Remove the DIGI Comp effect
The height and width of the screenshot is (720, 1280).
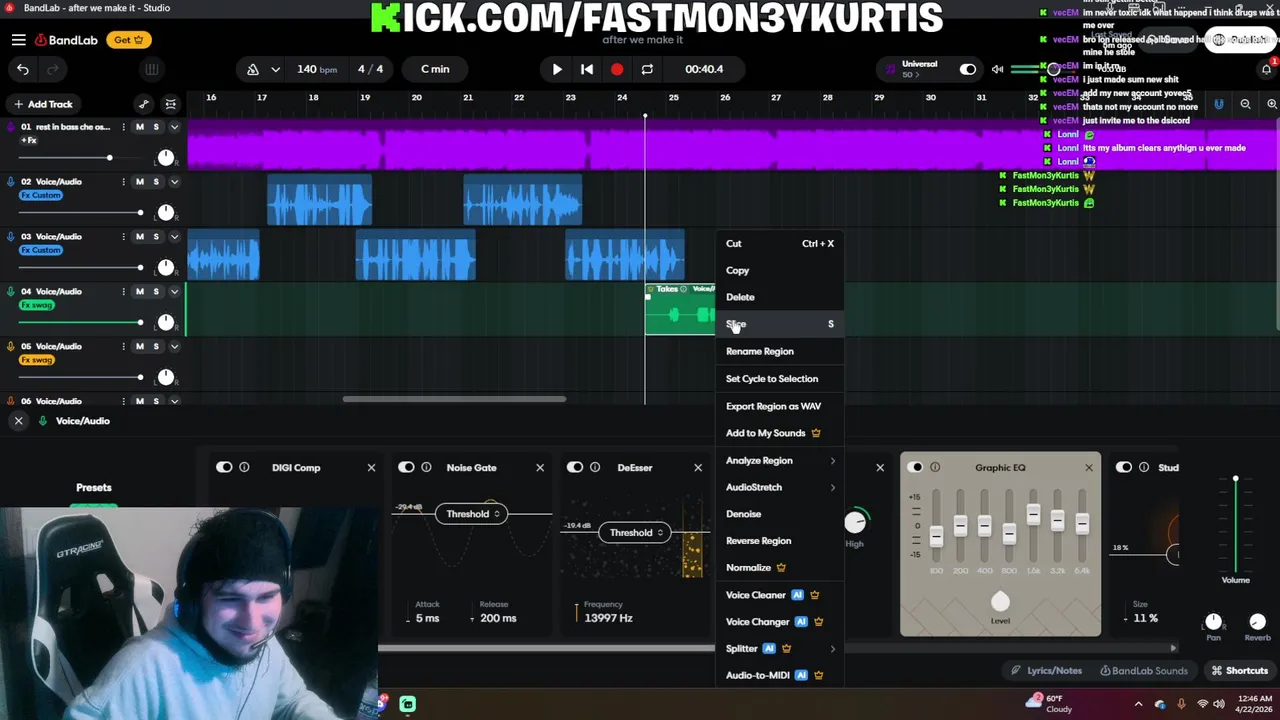pyautogui.click(x=371, y=467)
